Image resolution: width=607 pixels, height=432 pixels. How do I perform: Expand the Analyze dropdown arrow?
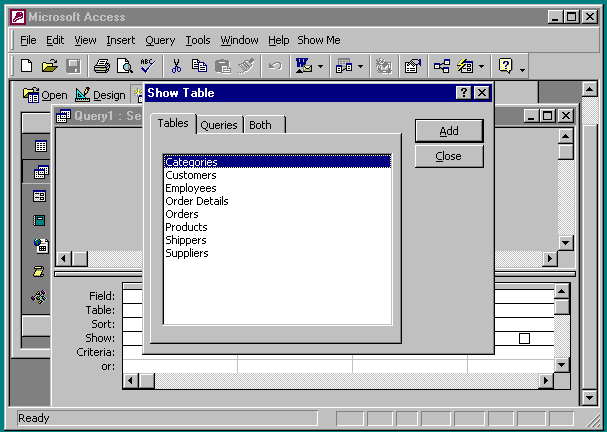point(360,67)
